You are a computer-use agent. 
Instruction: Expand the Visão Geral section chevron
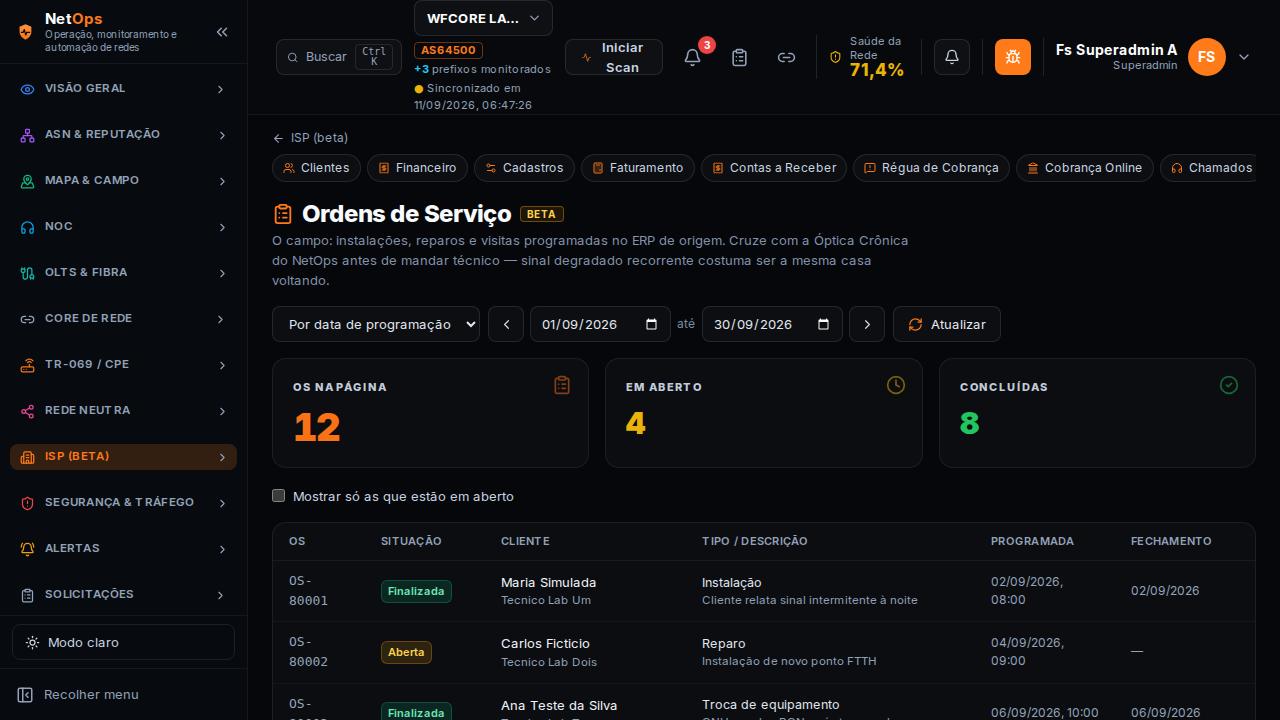[x=221, y=89]
